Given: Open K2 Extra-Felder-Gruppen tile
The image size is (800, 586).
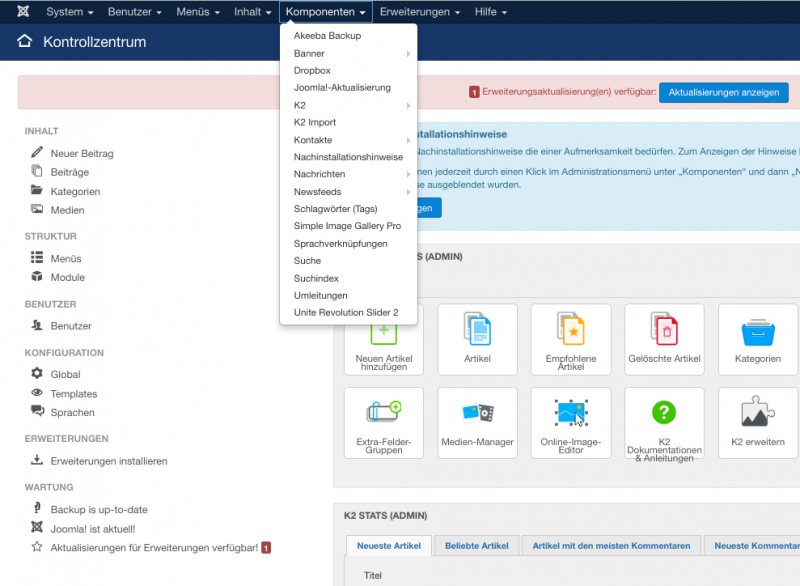Looking at the screenshot, I should click(x=384, y=423).
